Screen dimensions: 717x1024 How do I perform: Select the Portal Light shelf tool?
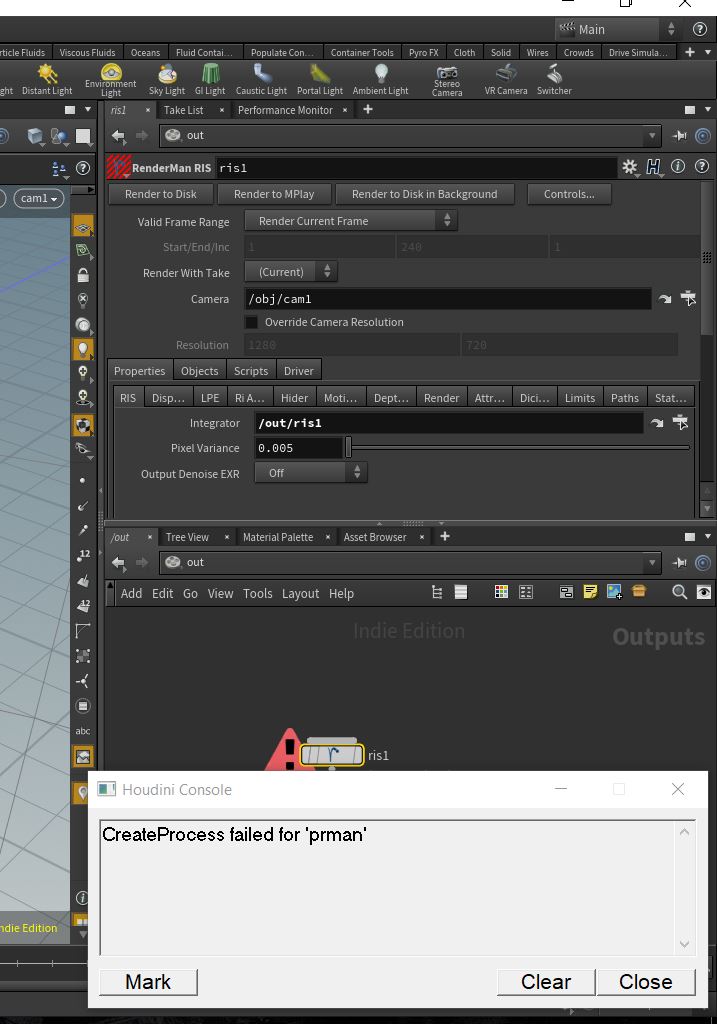319,80
